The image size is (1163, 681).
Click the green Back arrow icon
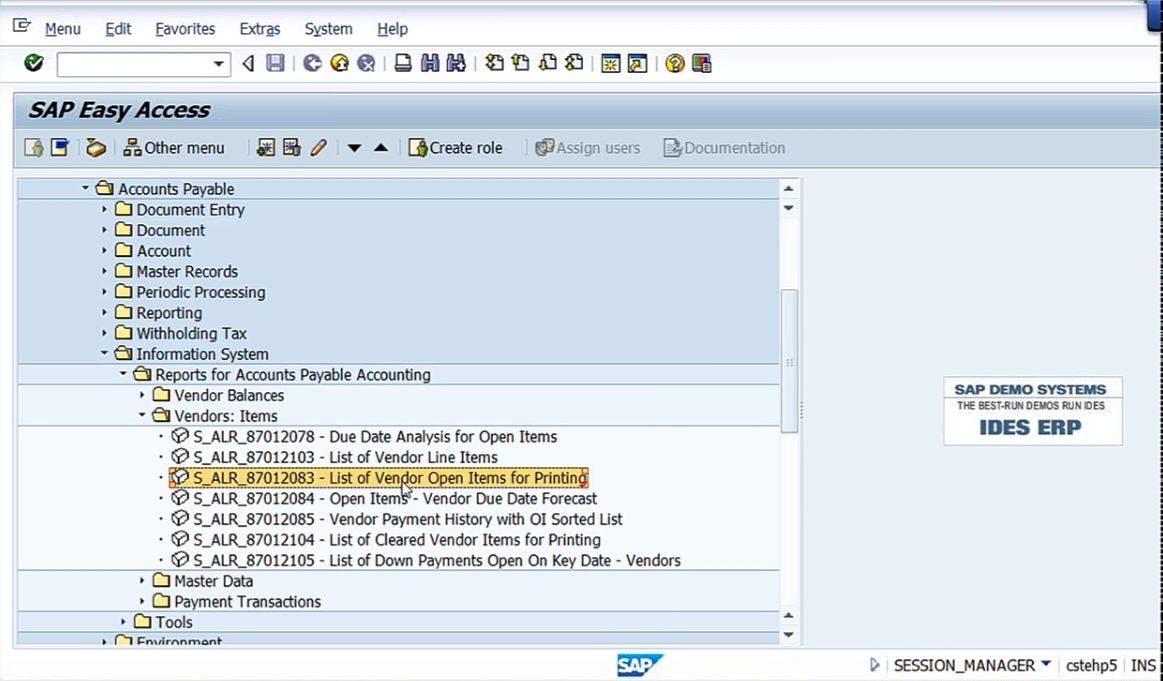click(x=312, y=63)
